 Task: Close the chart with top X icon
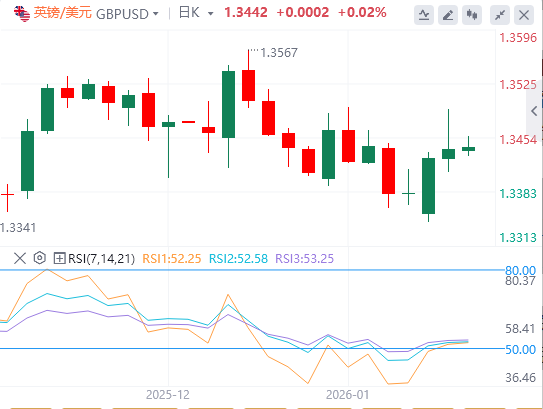click(524, 15)
